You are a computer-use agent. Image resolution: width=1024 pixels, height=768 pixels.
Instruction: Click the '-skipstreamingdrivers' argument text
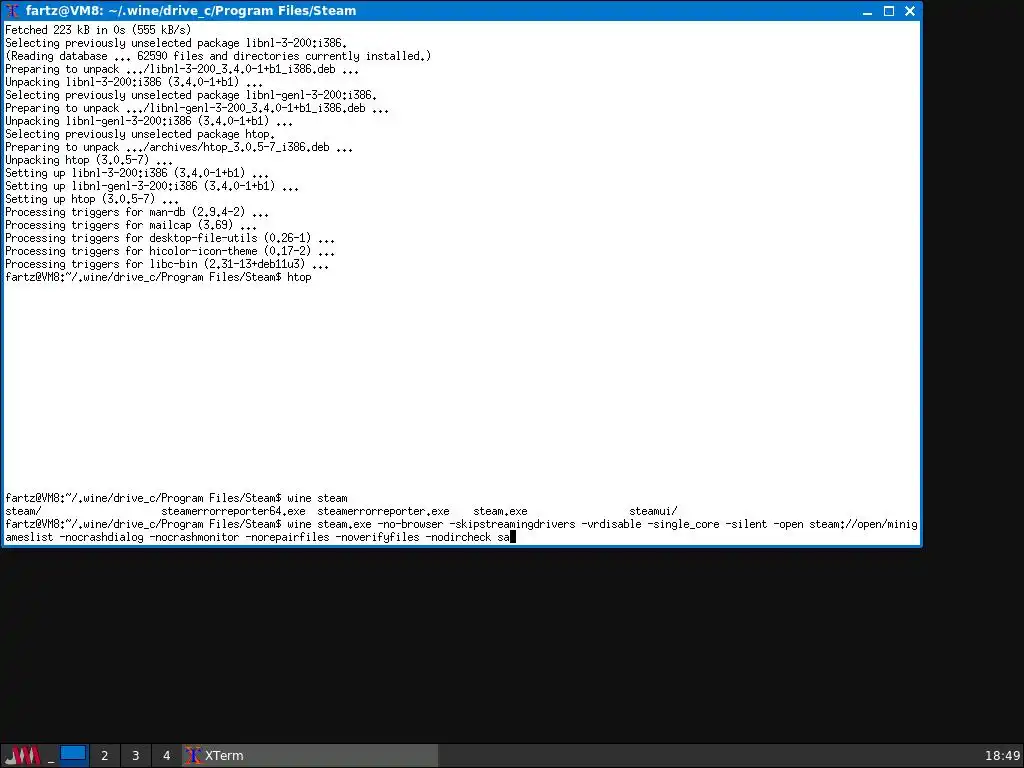pos(513,524)
